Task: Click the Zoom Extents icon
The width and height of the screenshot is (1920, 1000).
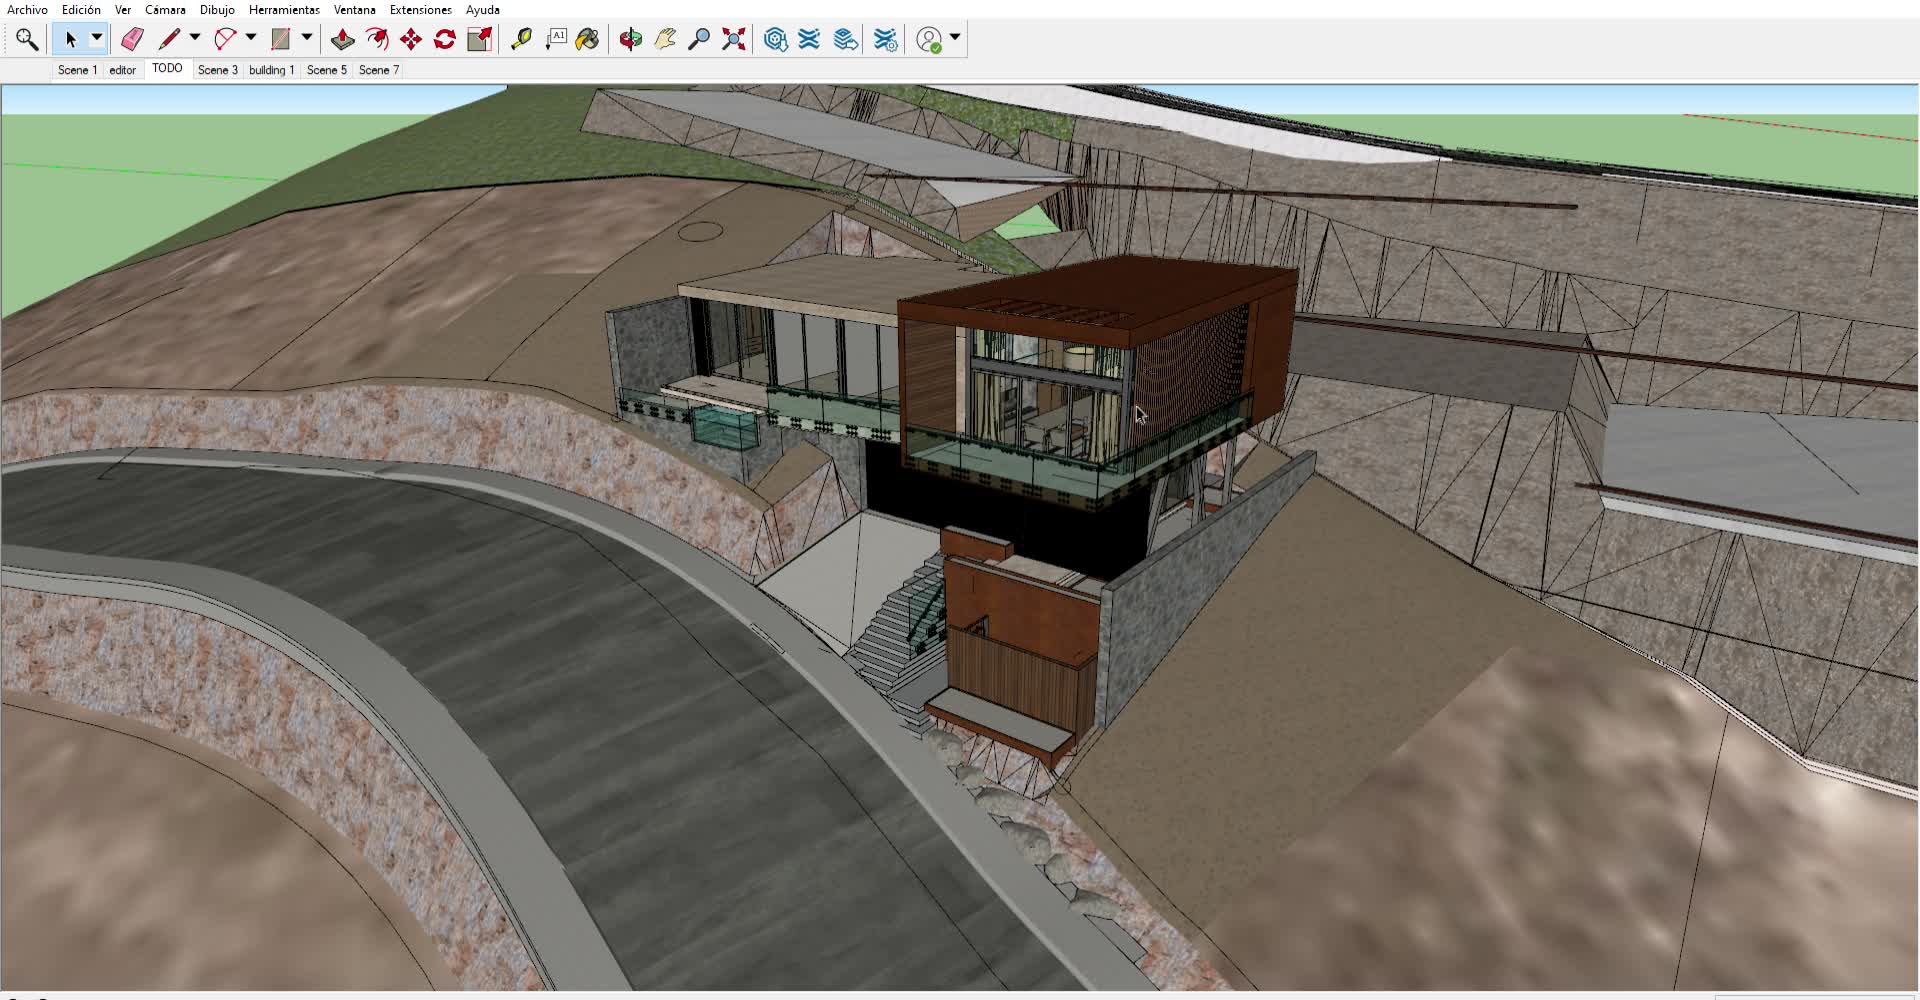Action: click(734, 39)
